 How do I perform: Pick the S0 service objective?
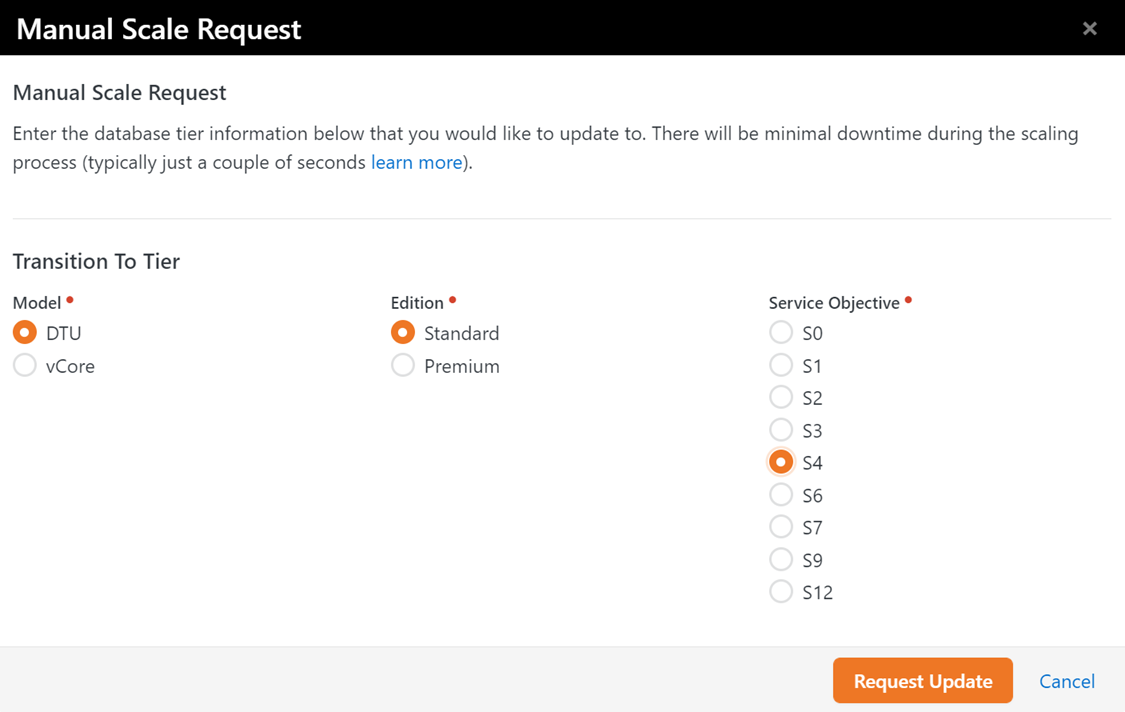click(x=781, y=333)
